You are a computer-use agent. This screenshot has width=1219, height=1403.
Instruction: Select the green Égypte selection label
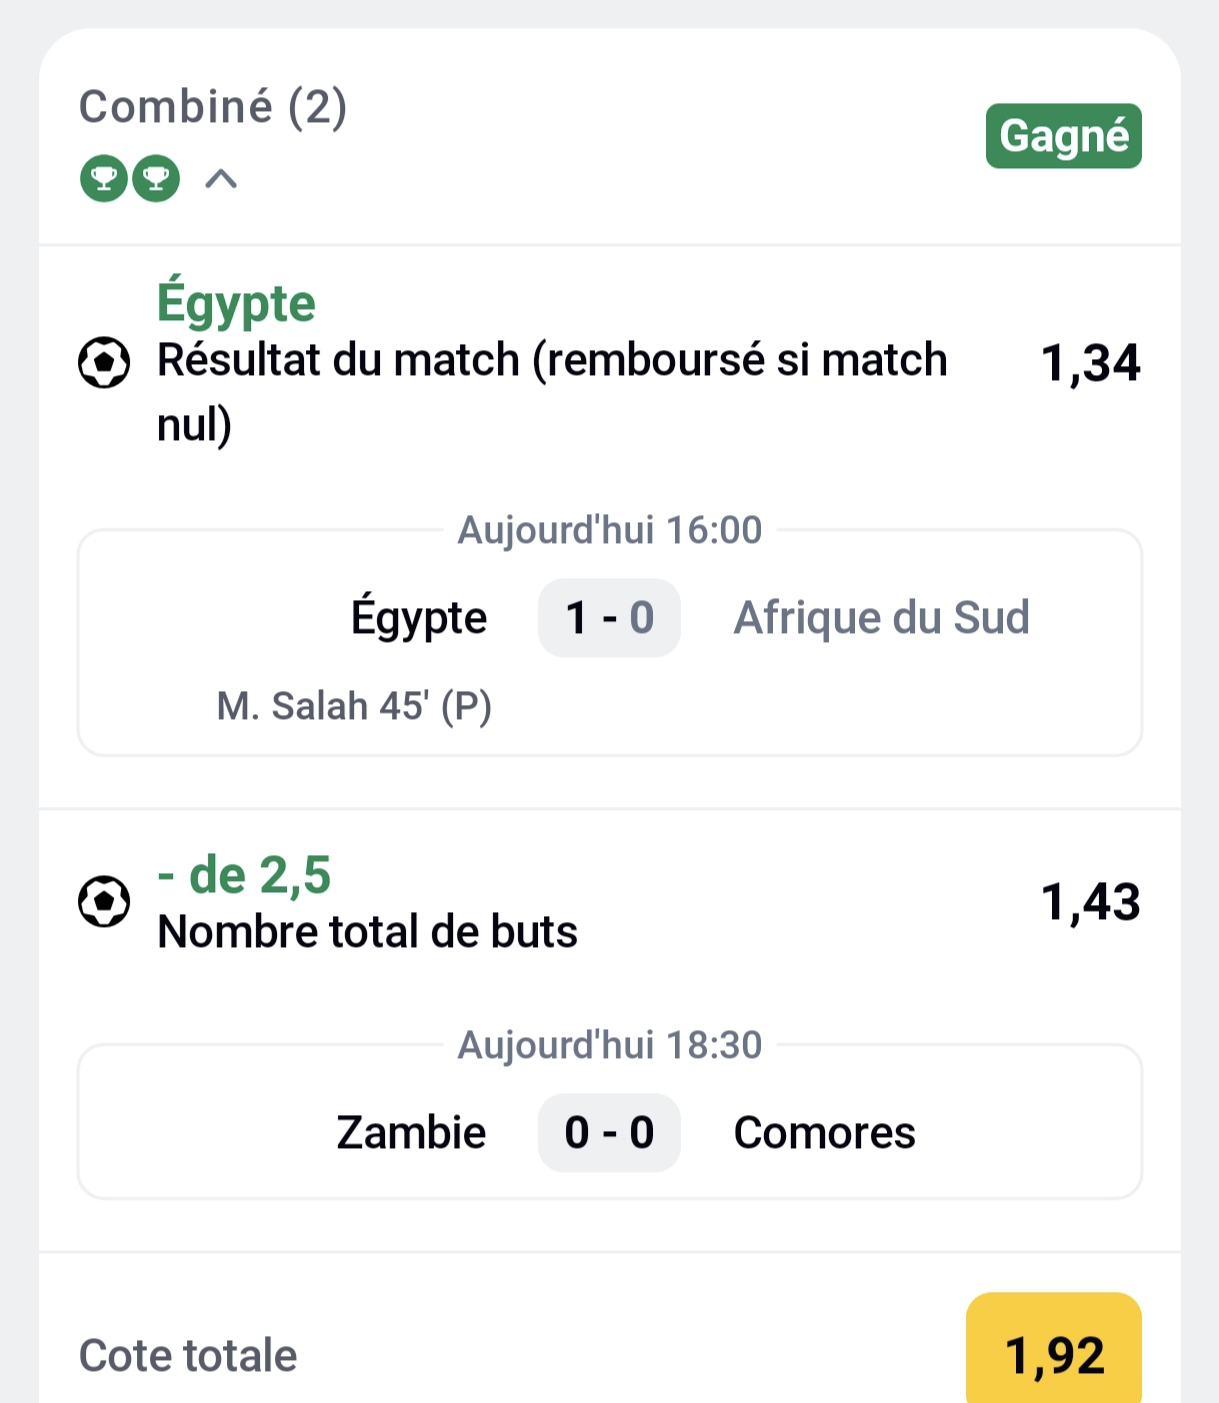tap(236, 303)
